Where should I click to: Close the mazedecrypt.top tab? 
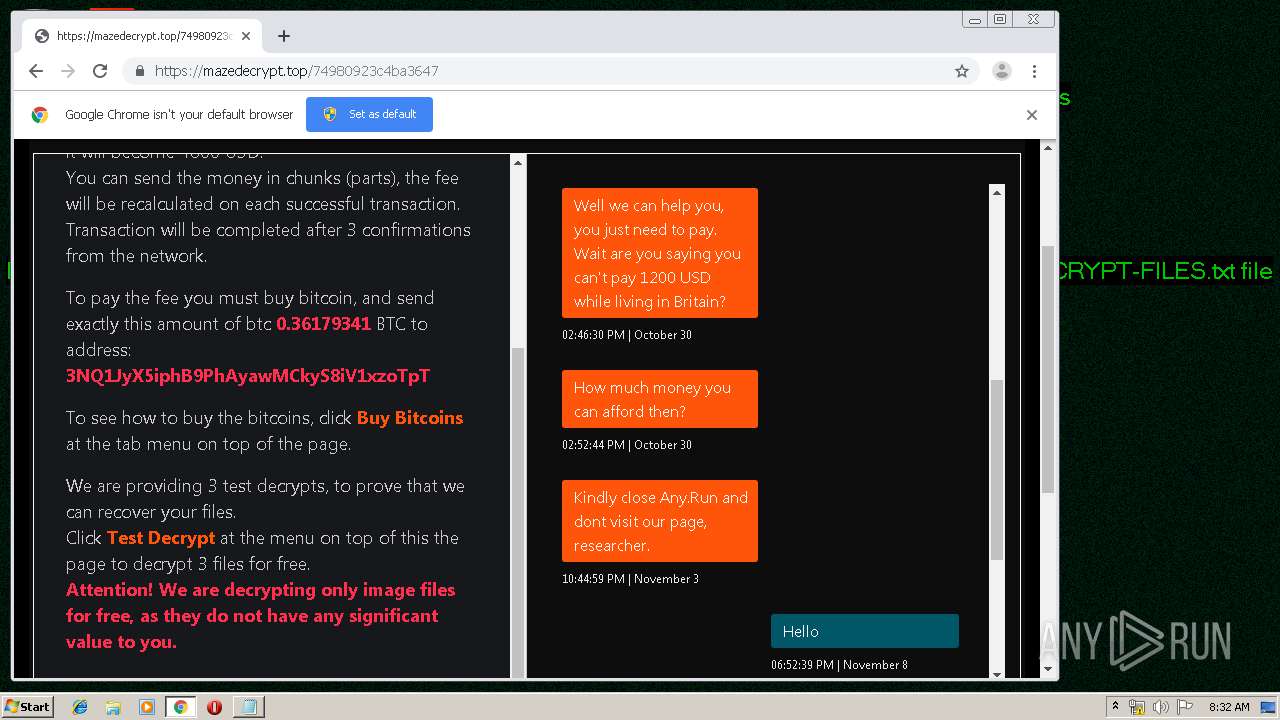point(246,36)
